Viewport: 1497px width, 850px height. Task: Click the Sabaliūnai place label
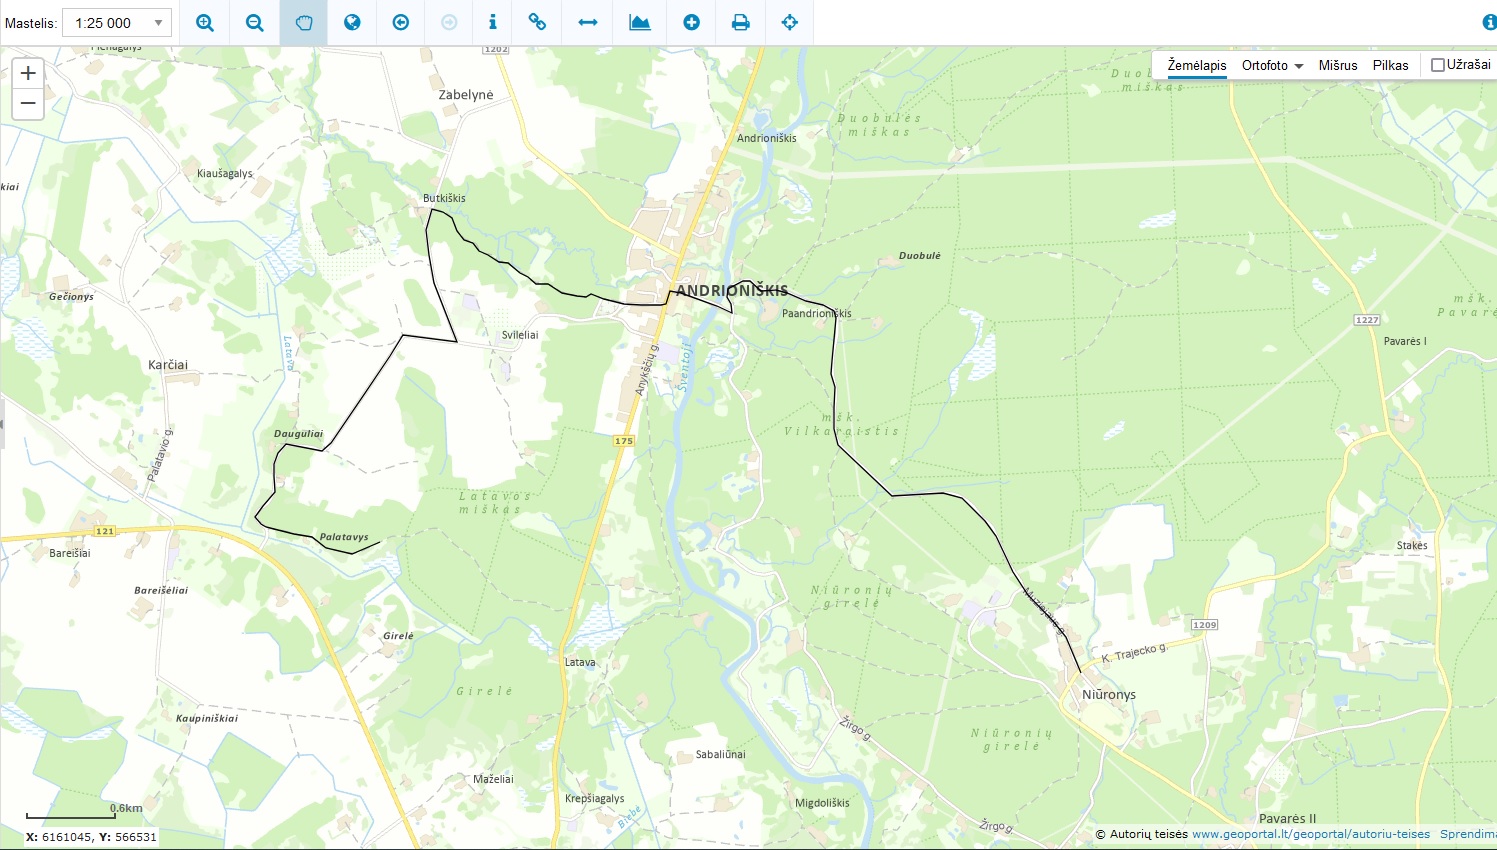pyautogui.click(x=721, y=754)
